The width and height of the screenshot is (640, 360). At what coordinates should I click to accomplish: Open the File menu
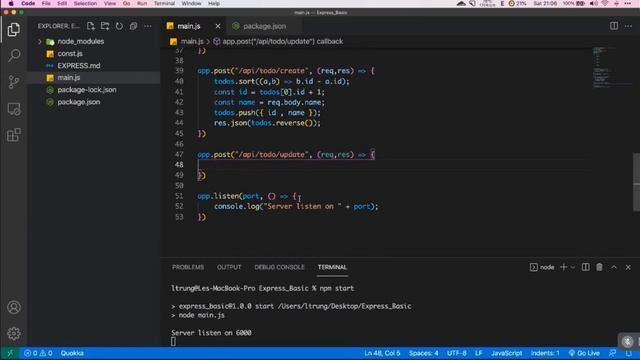(46, 3)
